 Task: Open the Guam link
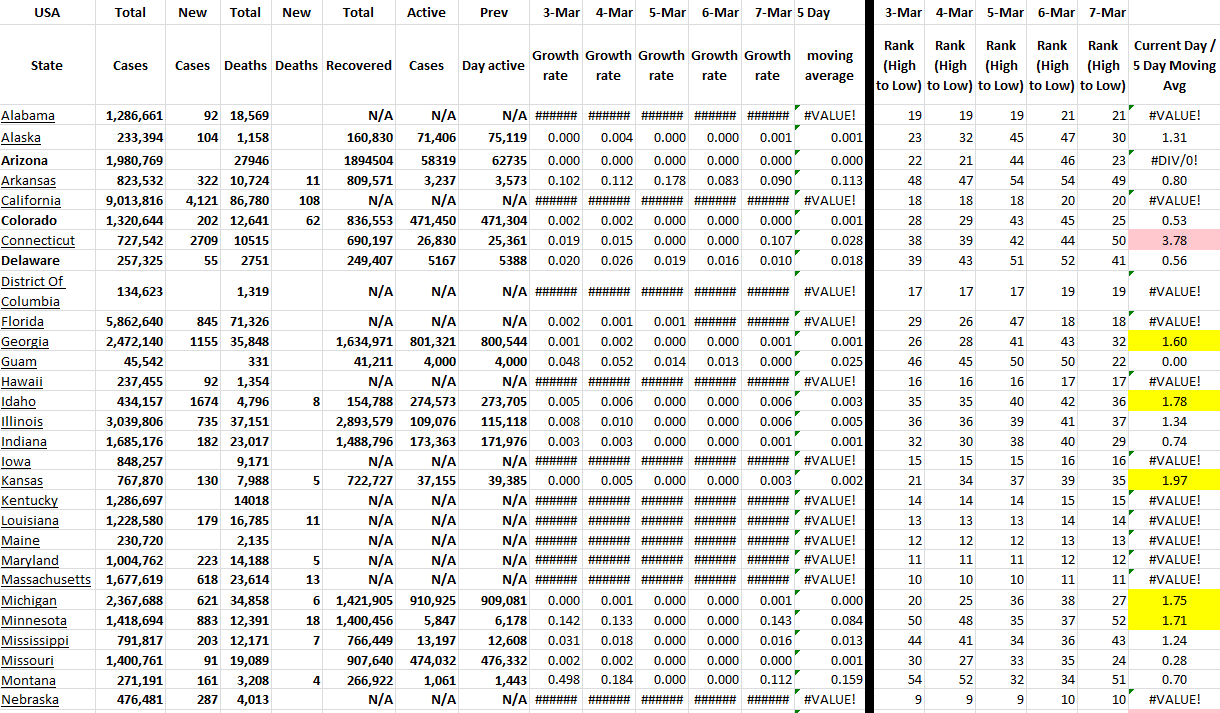19,362
